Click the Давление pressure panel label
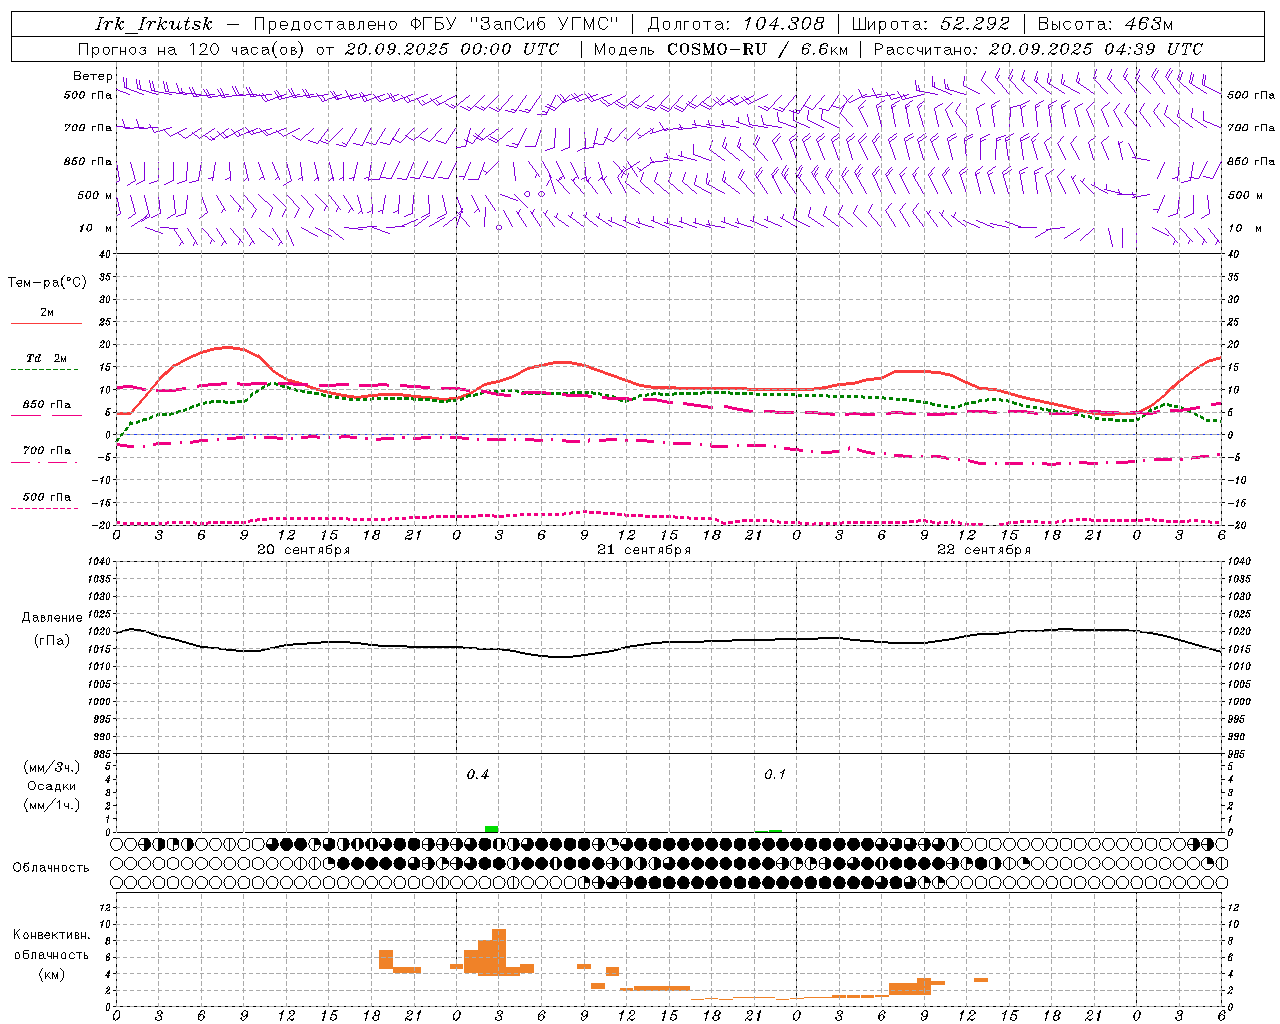This screenshot has width=1280, height=1024. (52, 617)
